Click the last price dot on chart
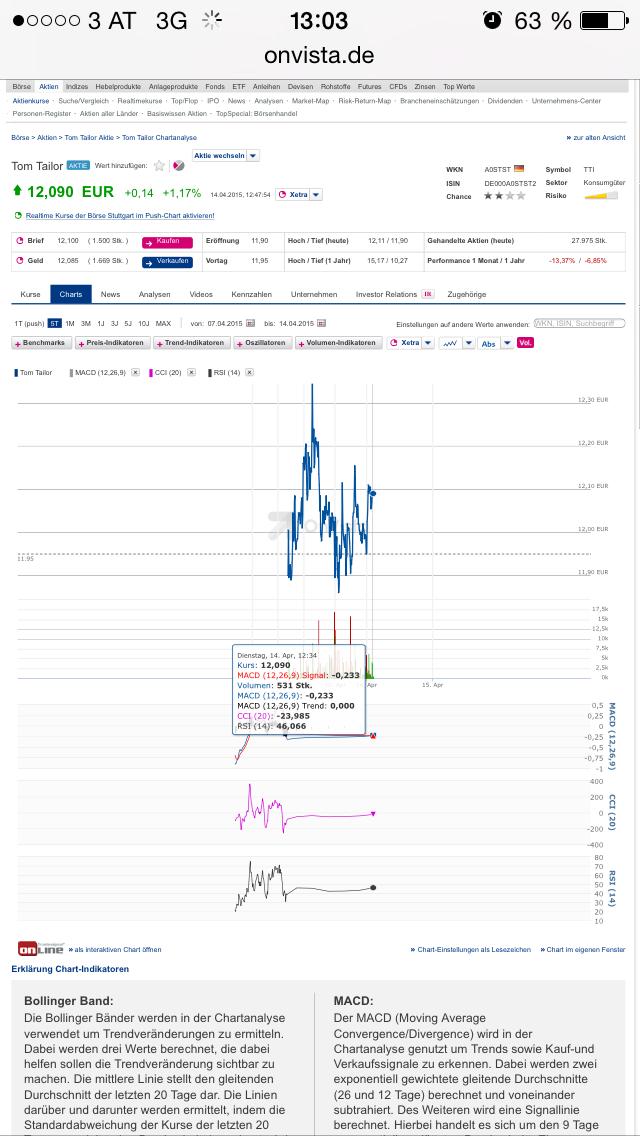640x1136 pixels. 373,493
